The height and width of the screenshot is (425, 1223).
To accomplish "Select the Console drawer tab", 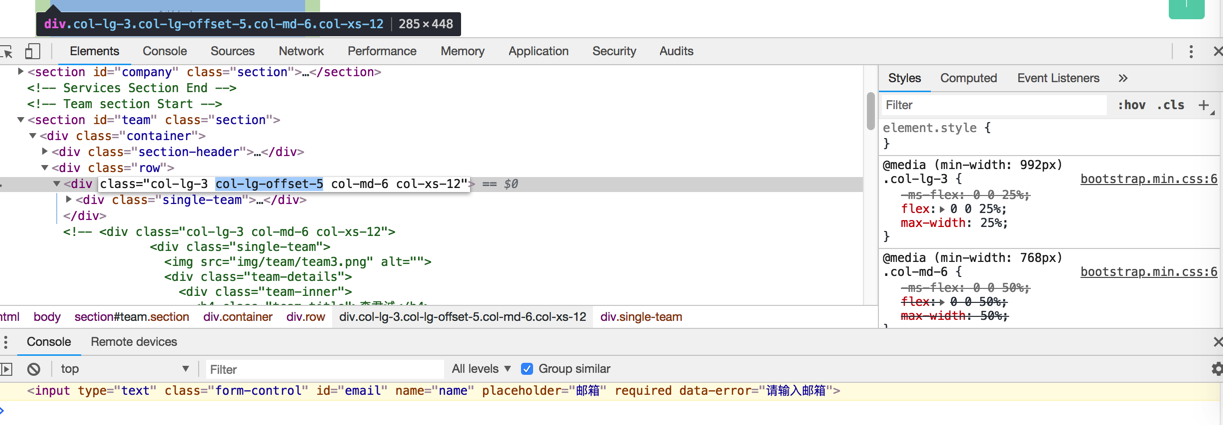I will coord(49,342).
